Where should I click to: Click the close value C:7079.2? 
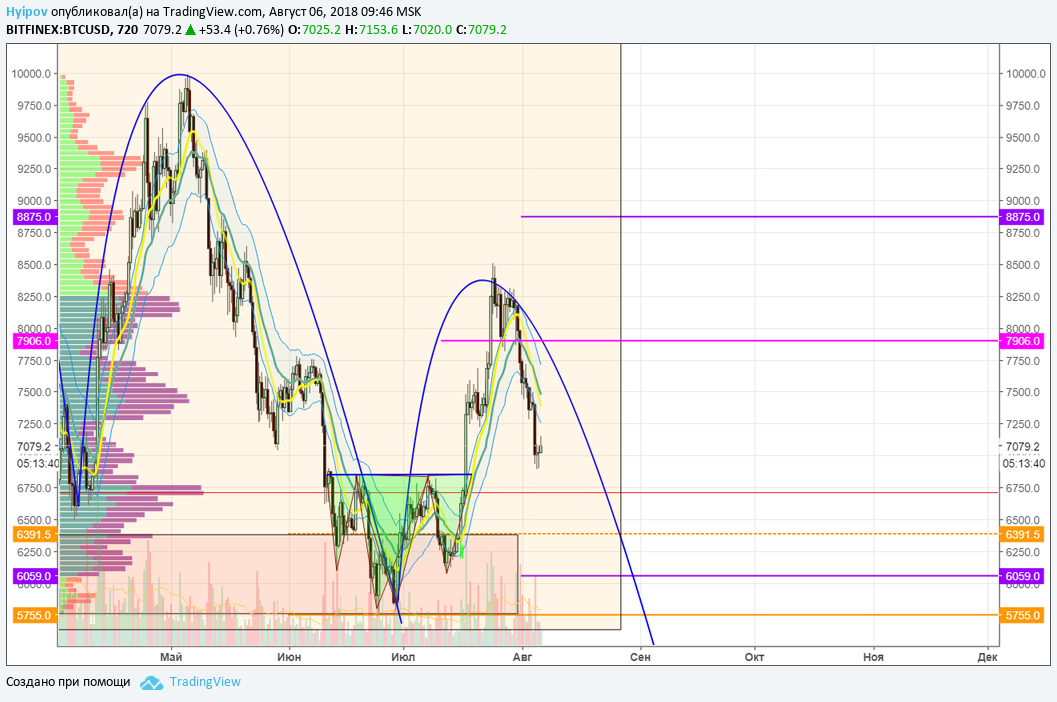pos(481,30)
